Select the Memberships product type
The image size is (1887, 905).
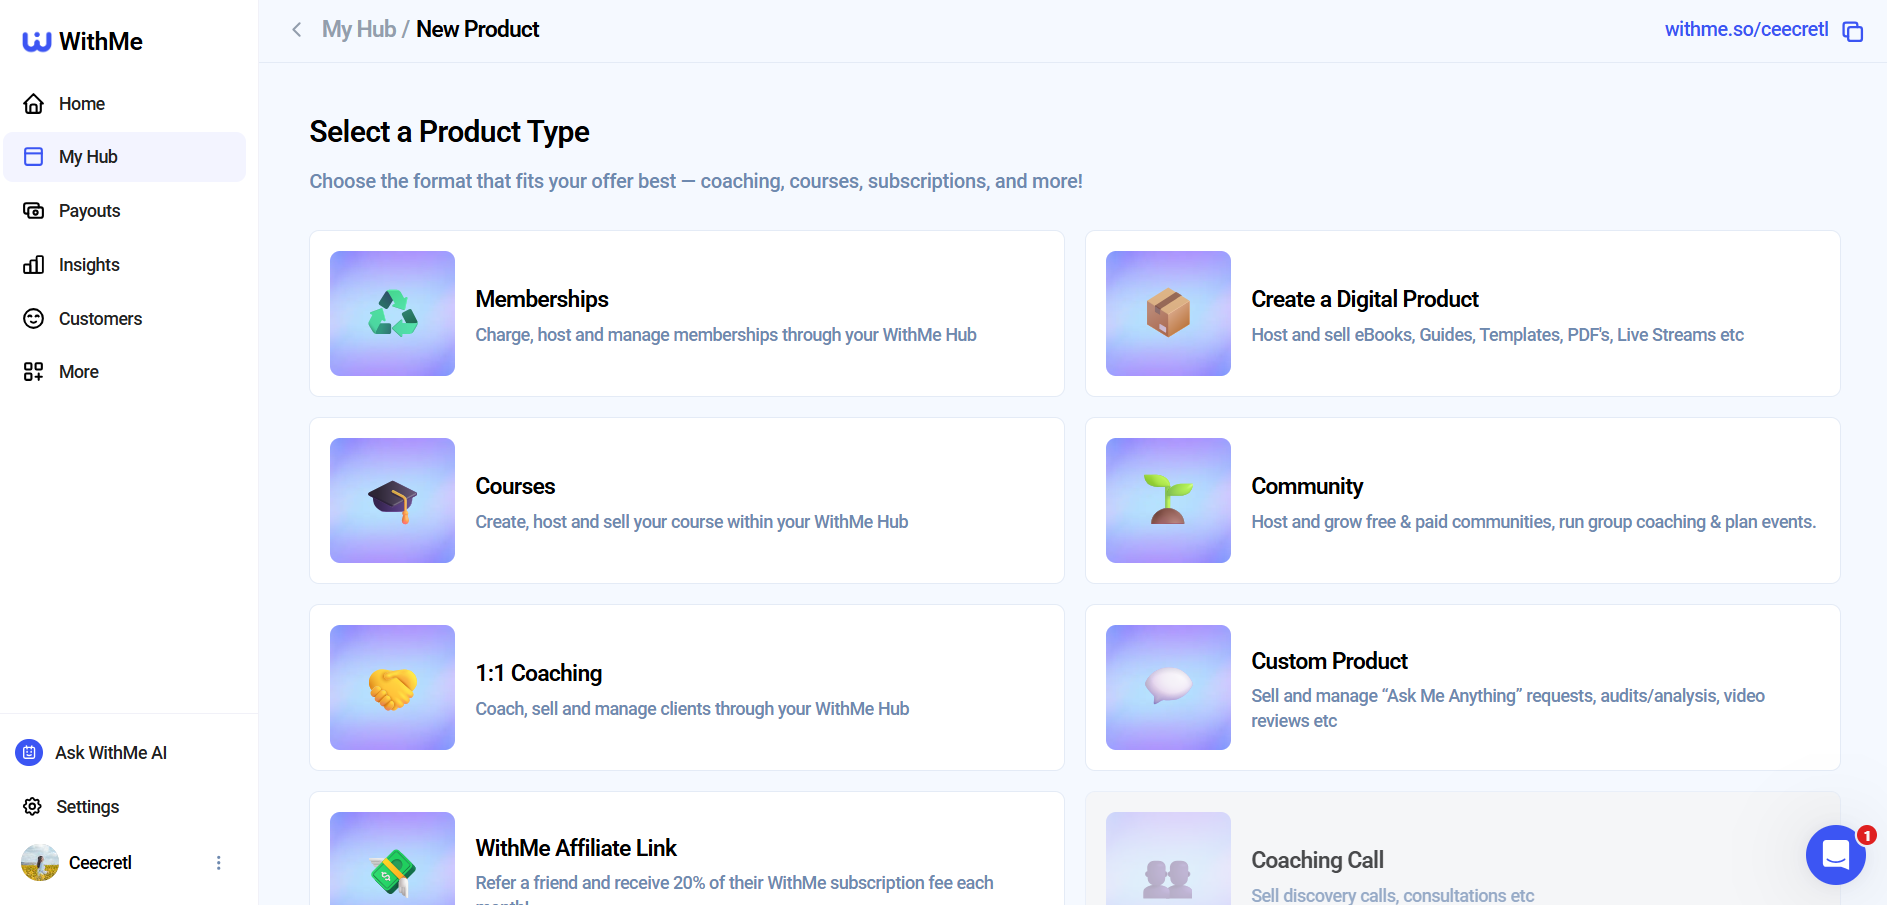click(x=686, y=314)
